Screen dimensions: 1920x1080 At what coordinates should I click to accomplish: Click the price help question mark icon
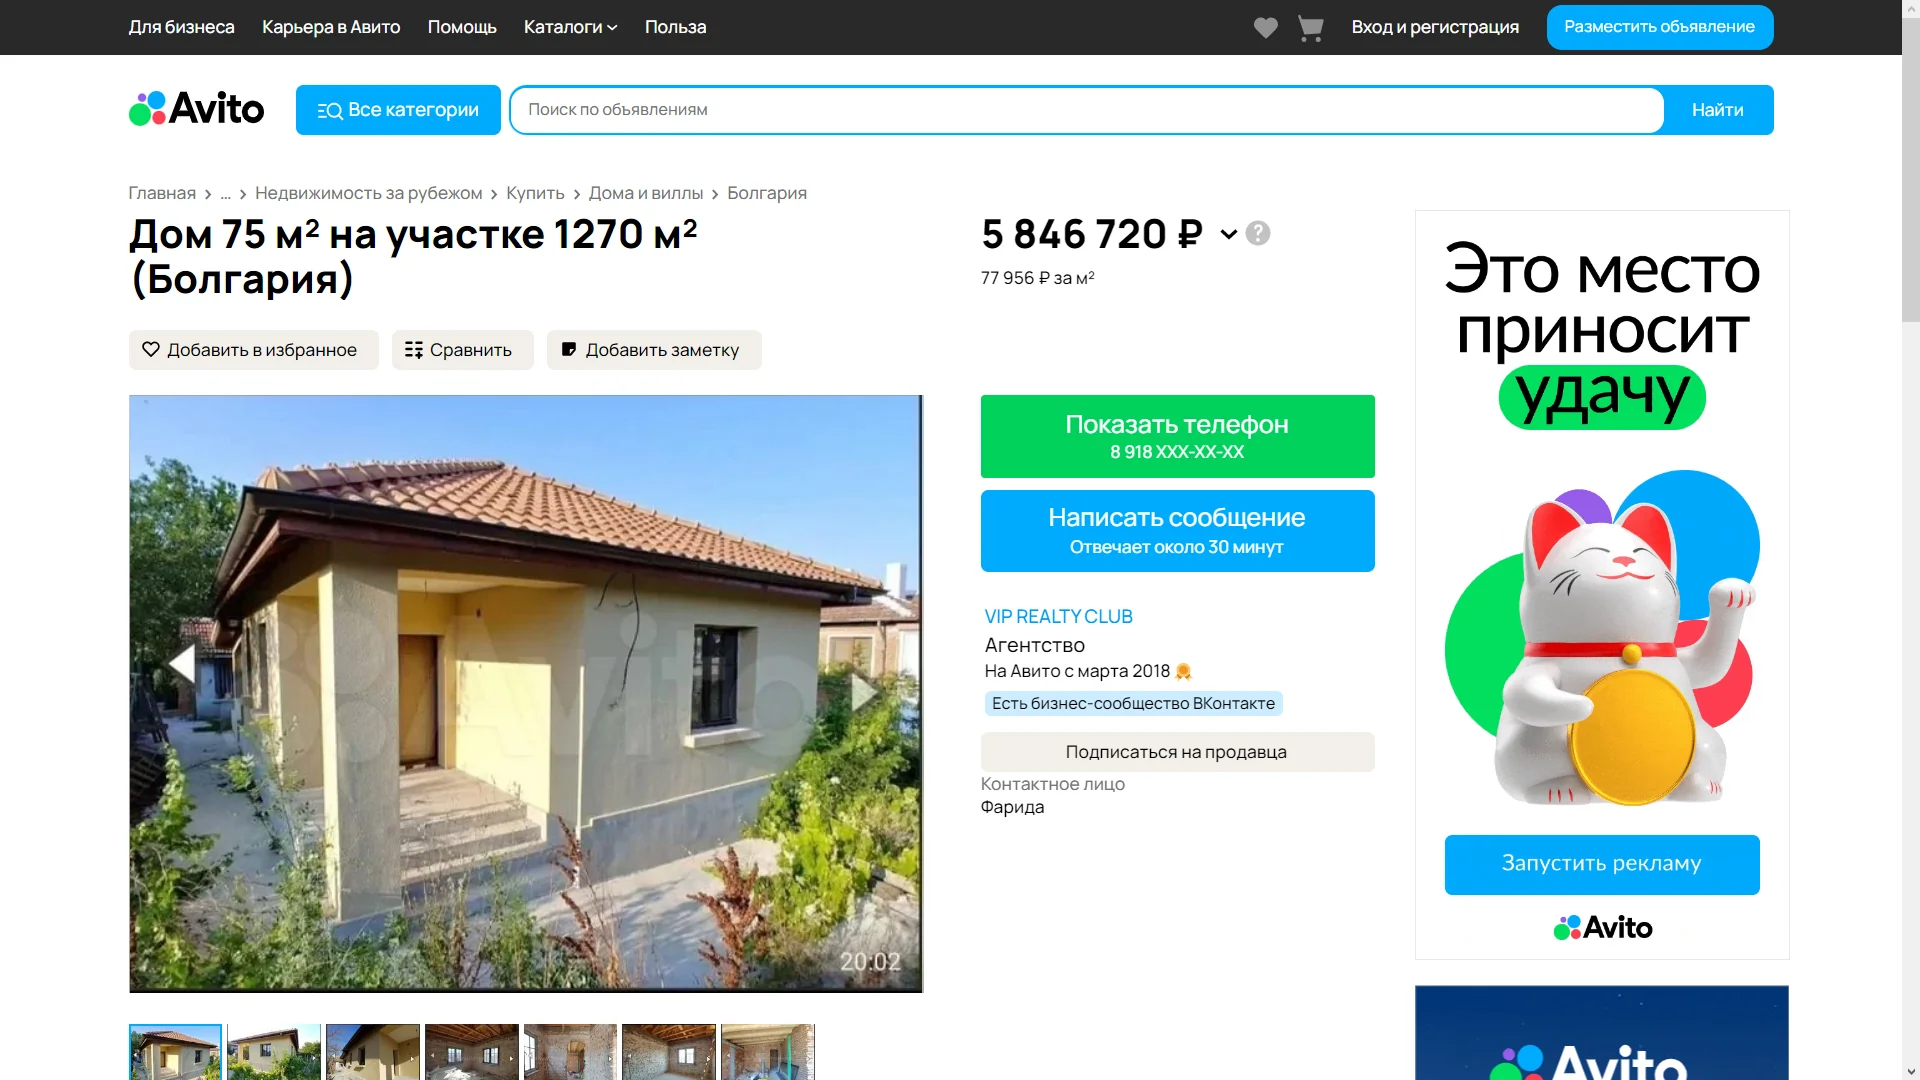coord(1258,233)
